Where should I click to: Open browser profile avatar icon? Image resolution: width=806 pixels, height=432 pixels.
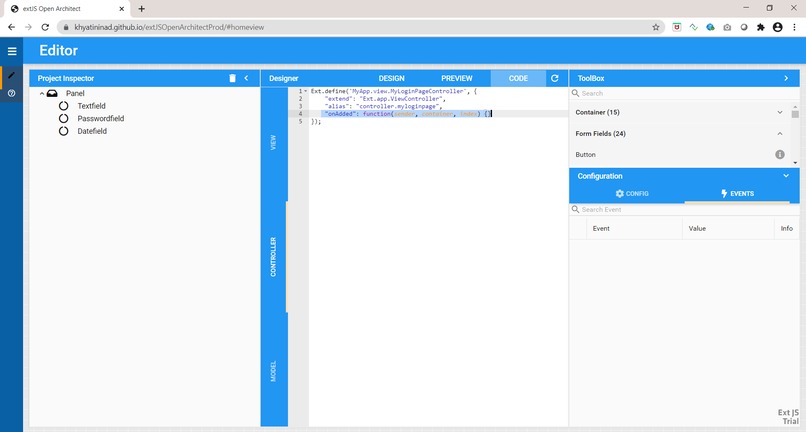tap(777, 27)
